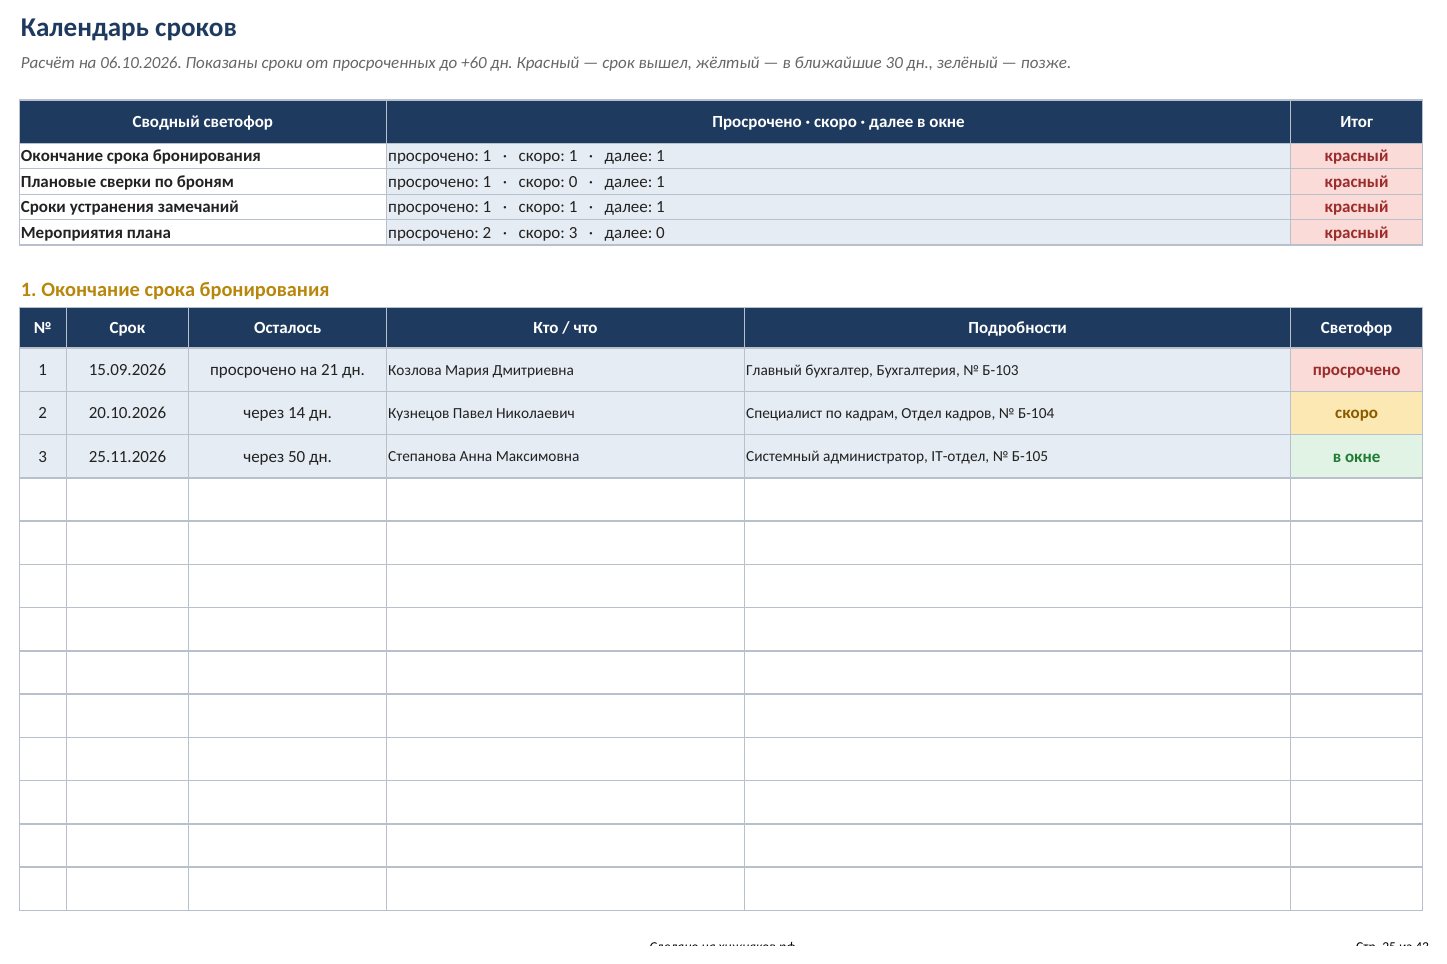The width and height of the screenshot is (1447, 964).
Task: Select "красный" result for Мероприятия плана
Action: click(x=1356, y=233)
